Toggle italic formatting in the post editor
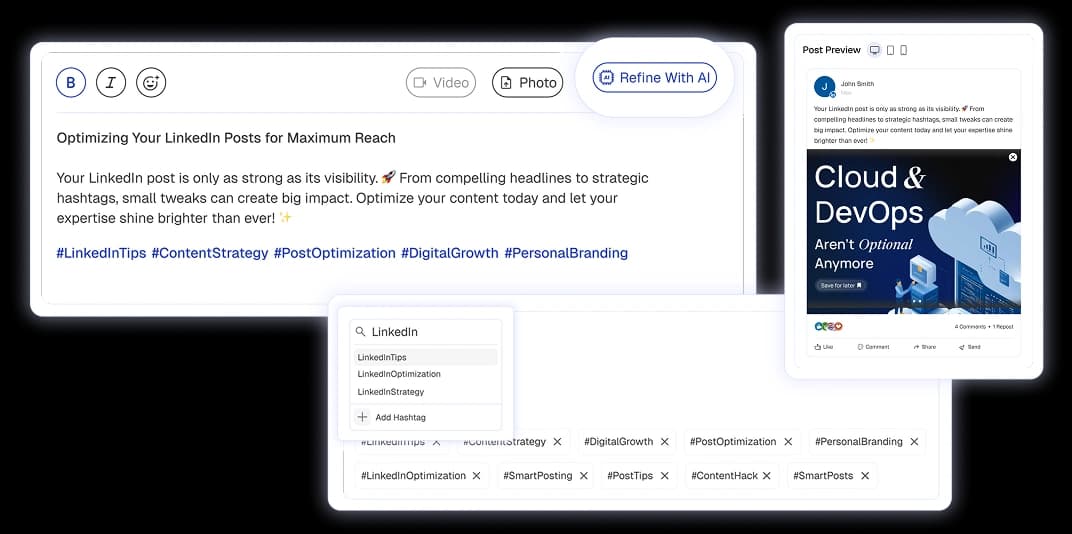 111,83
